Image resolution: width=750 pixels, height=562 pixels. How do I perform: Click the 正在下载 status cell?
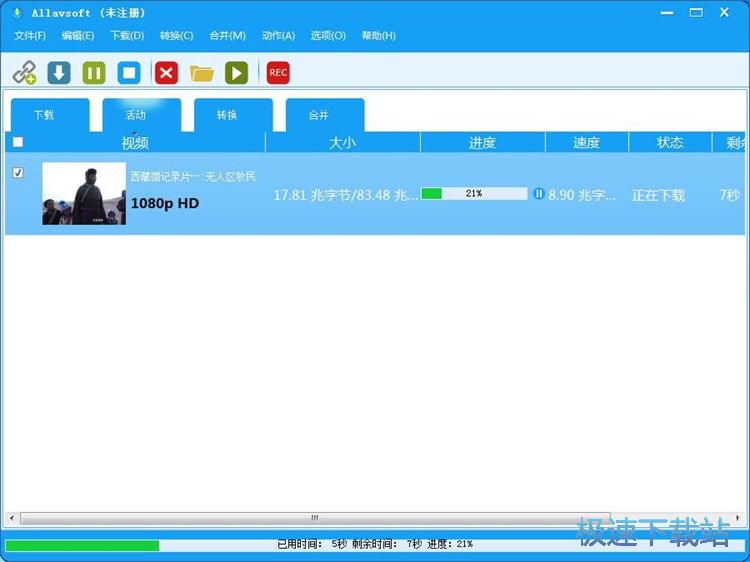[658, 195]
